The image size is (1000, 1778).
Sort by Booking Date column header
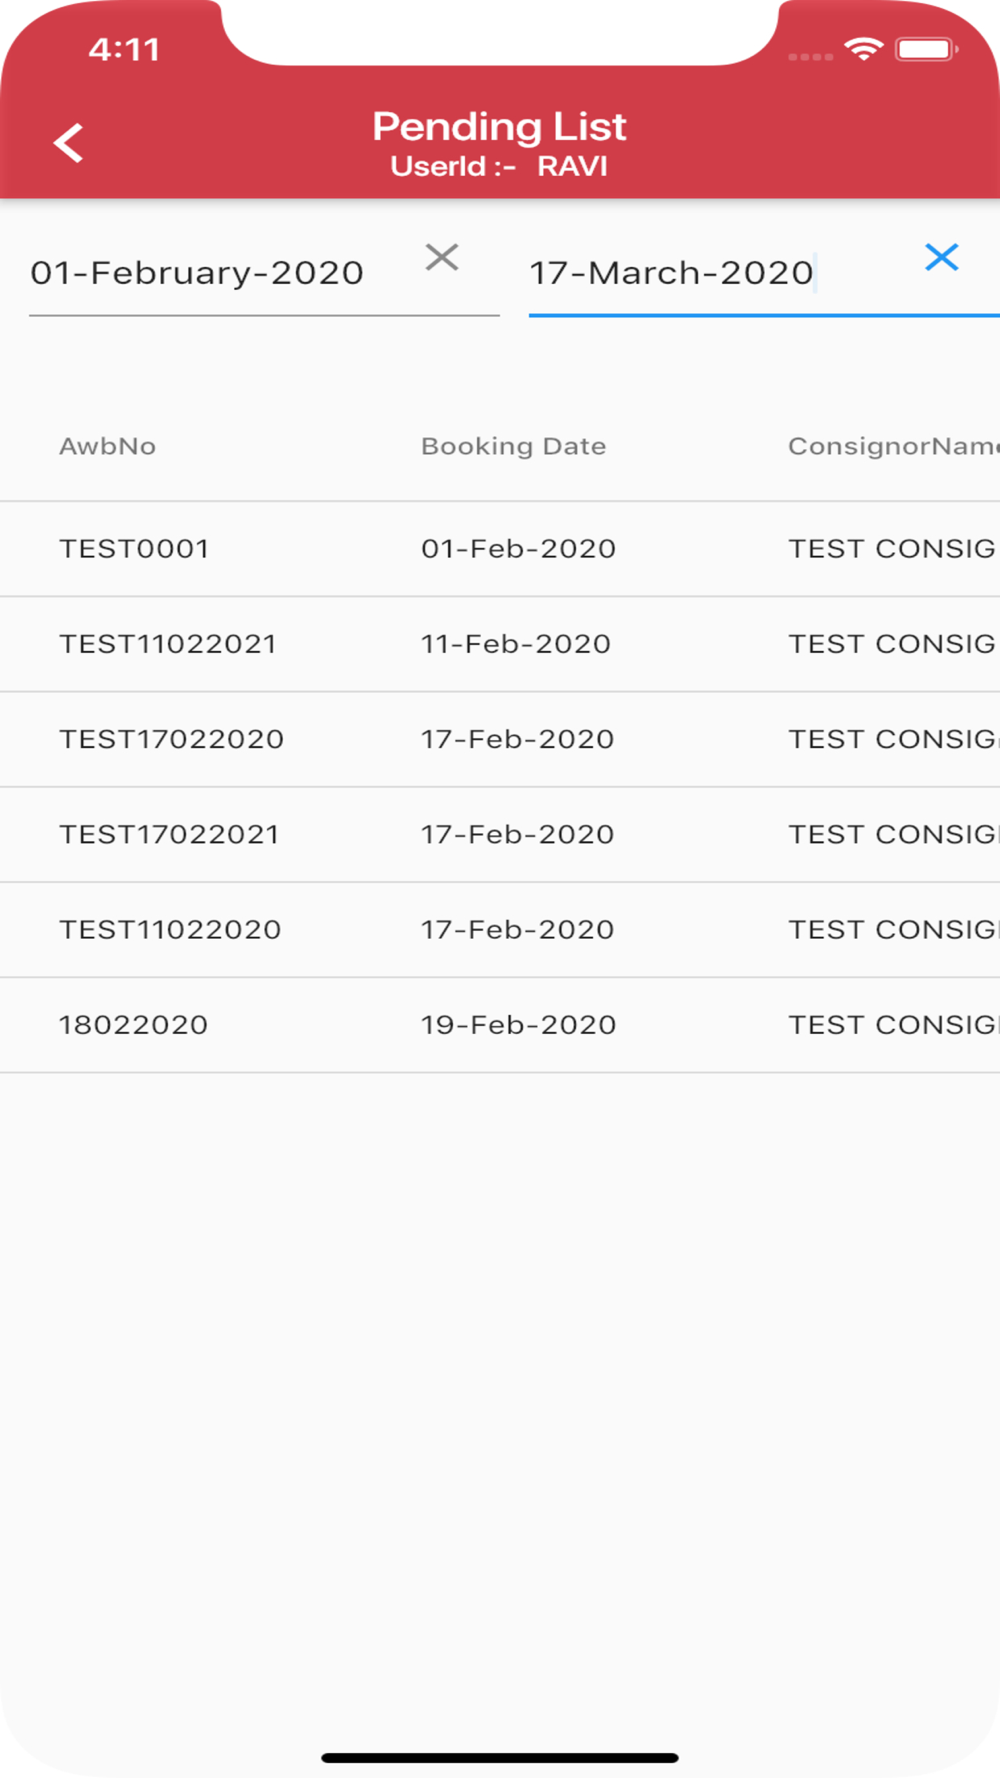pos(513,446)
